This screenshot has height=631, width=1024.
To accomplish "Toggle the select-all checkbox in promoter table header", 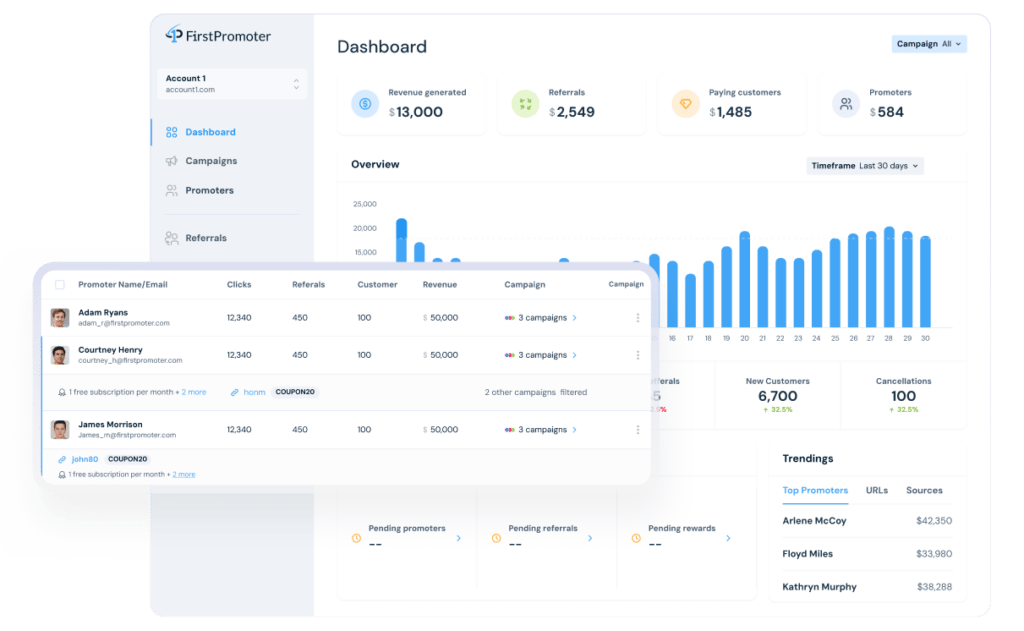I will pos(60,285).
